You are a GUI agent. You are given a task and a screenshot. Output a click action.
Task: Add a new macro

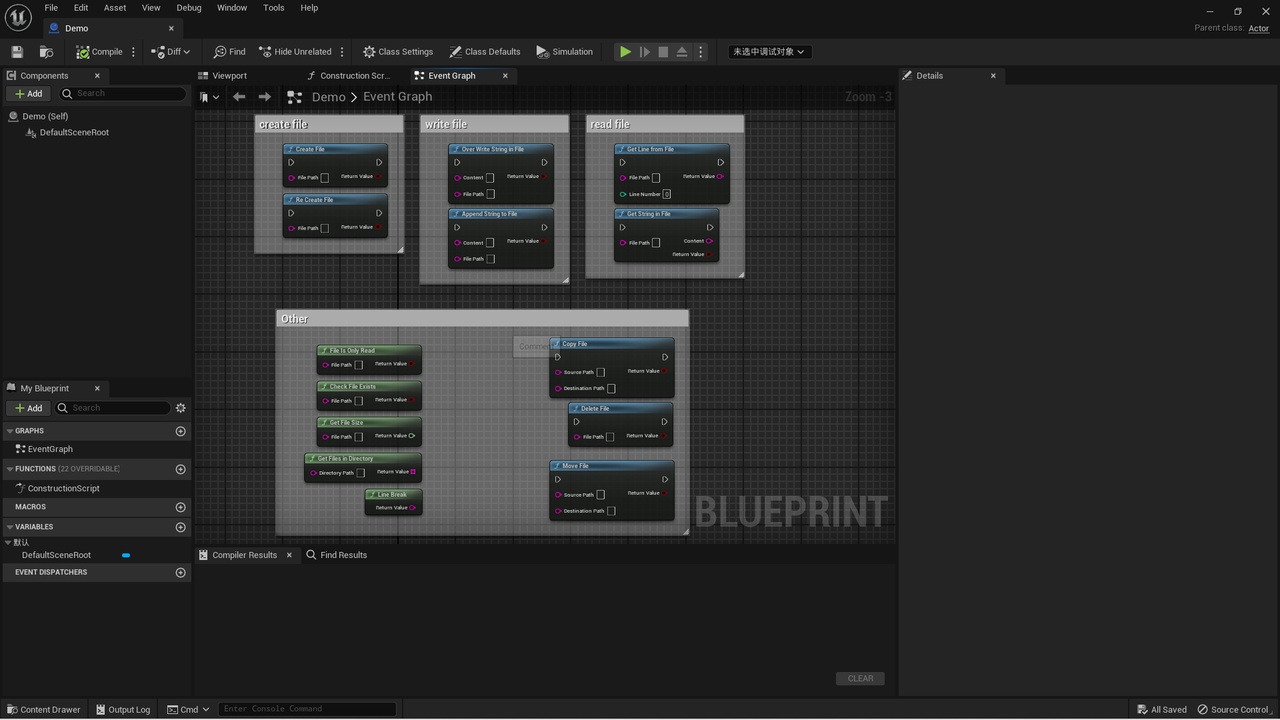point(181,507)
